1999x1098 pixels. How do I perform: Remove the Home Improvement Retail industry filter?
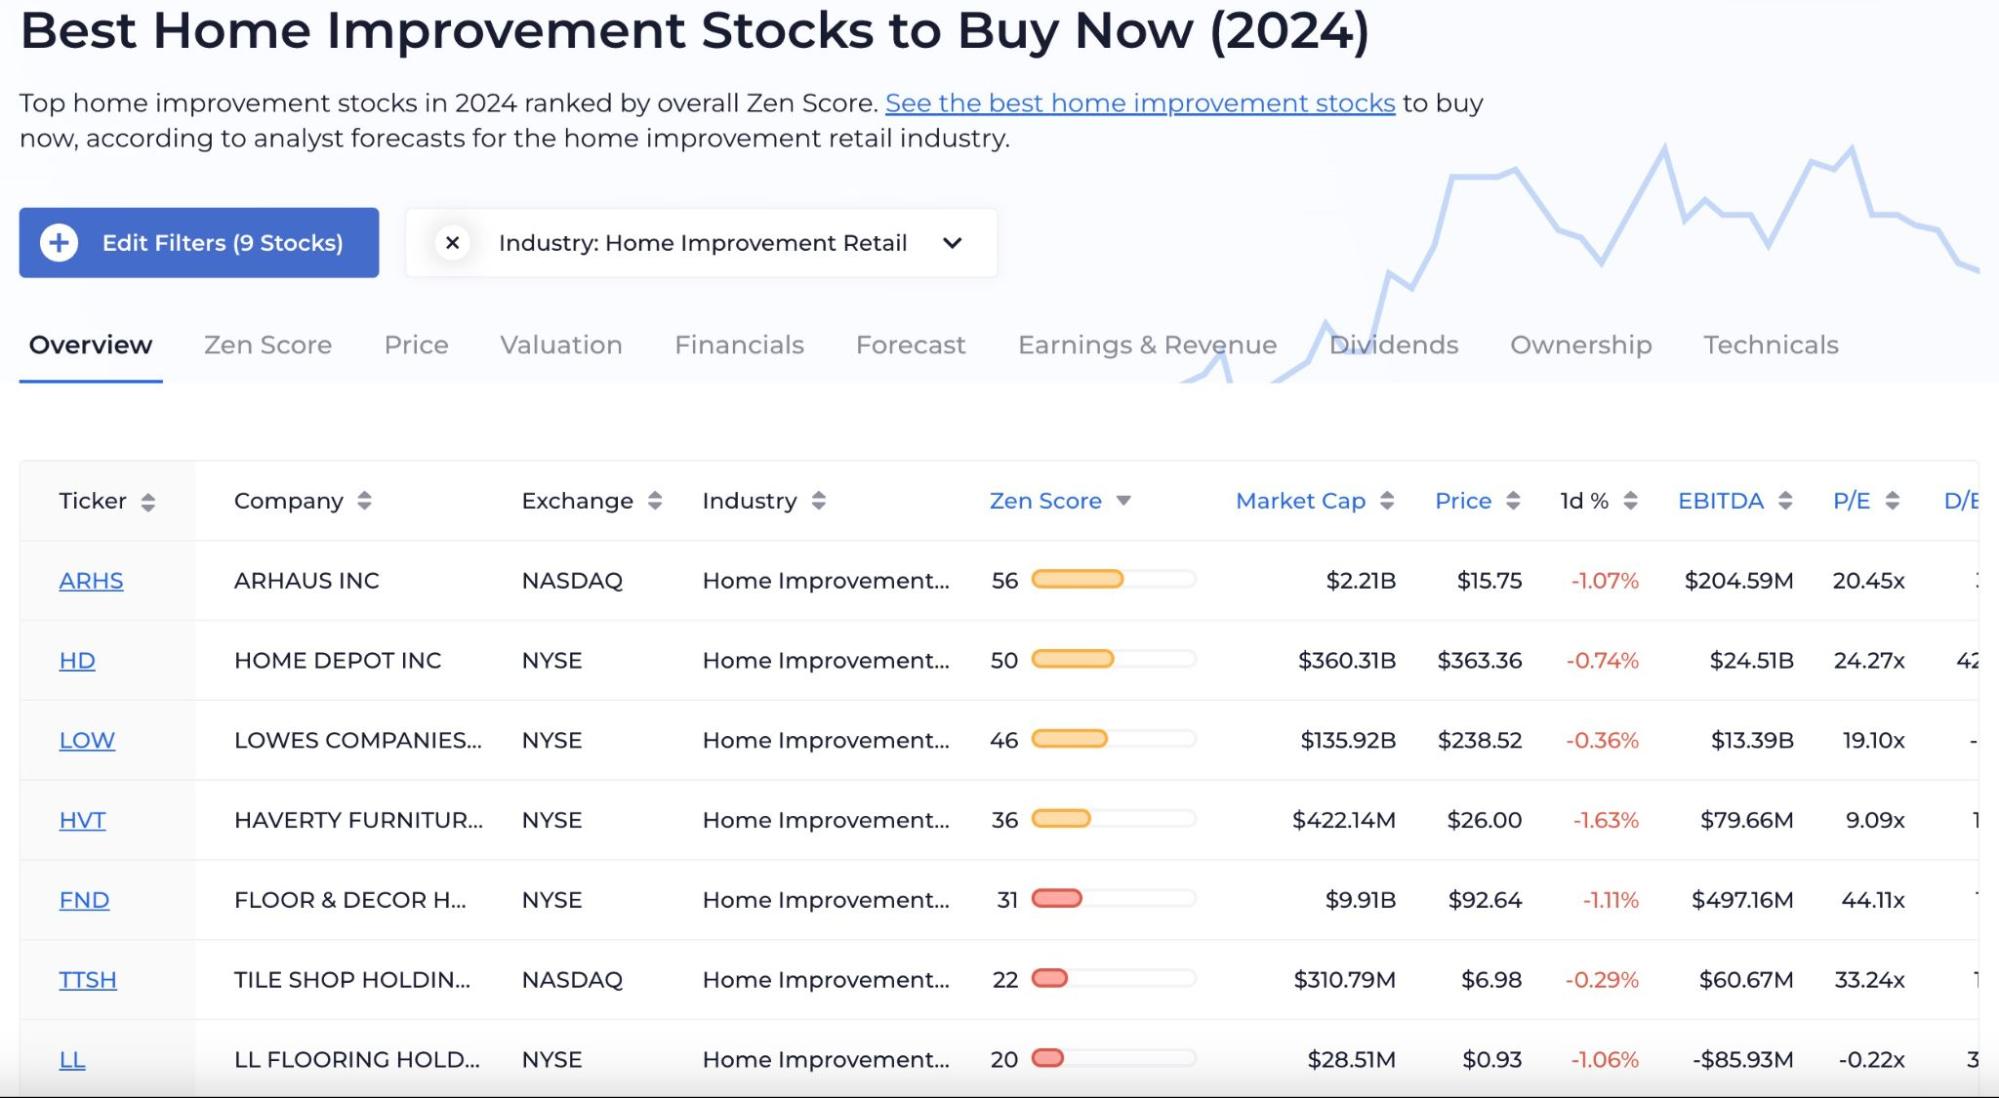coord(452,243)
